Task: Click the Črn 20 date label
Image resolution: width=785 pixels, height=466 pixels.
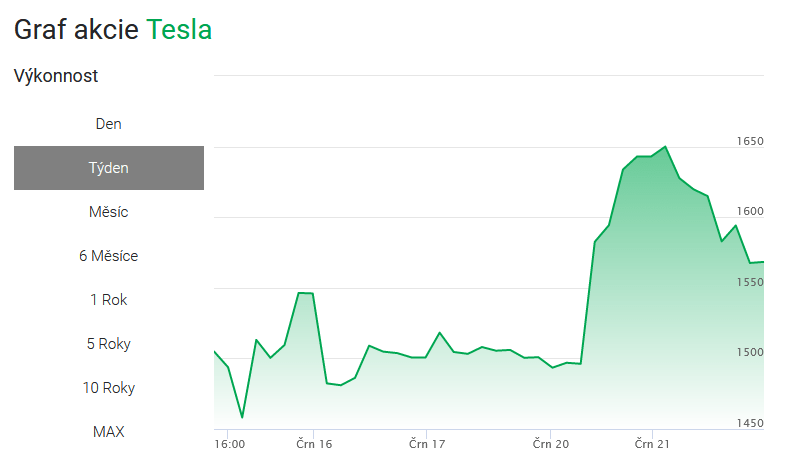Action: point(550,443)
